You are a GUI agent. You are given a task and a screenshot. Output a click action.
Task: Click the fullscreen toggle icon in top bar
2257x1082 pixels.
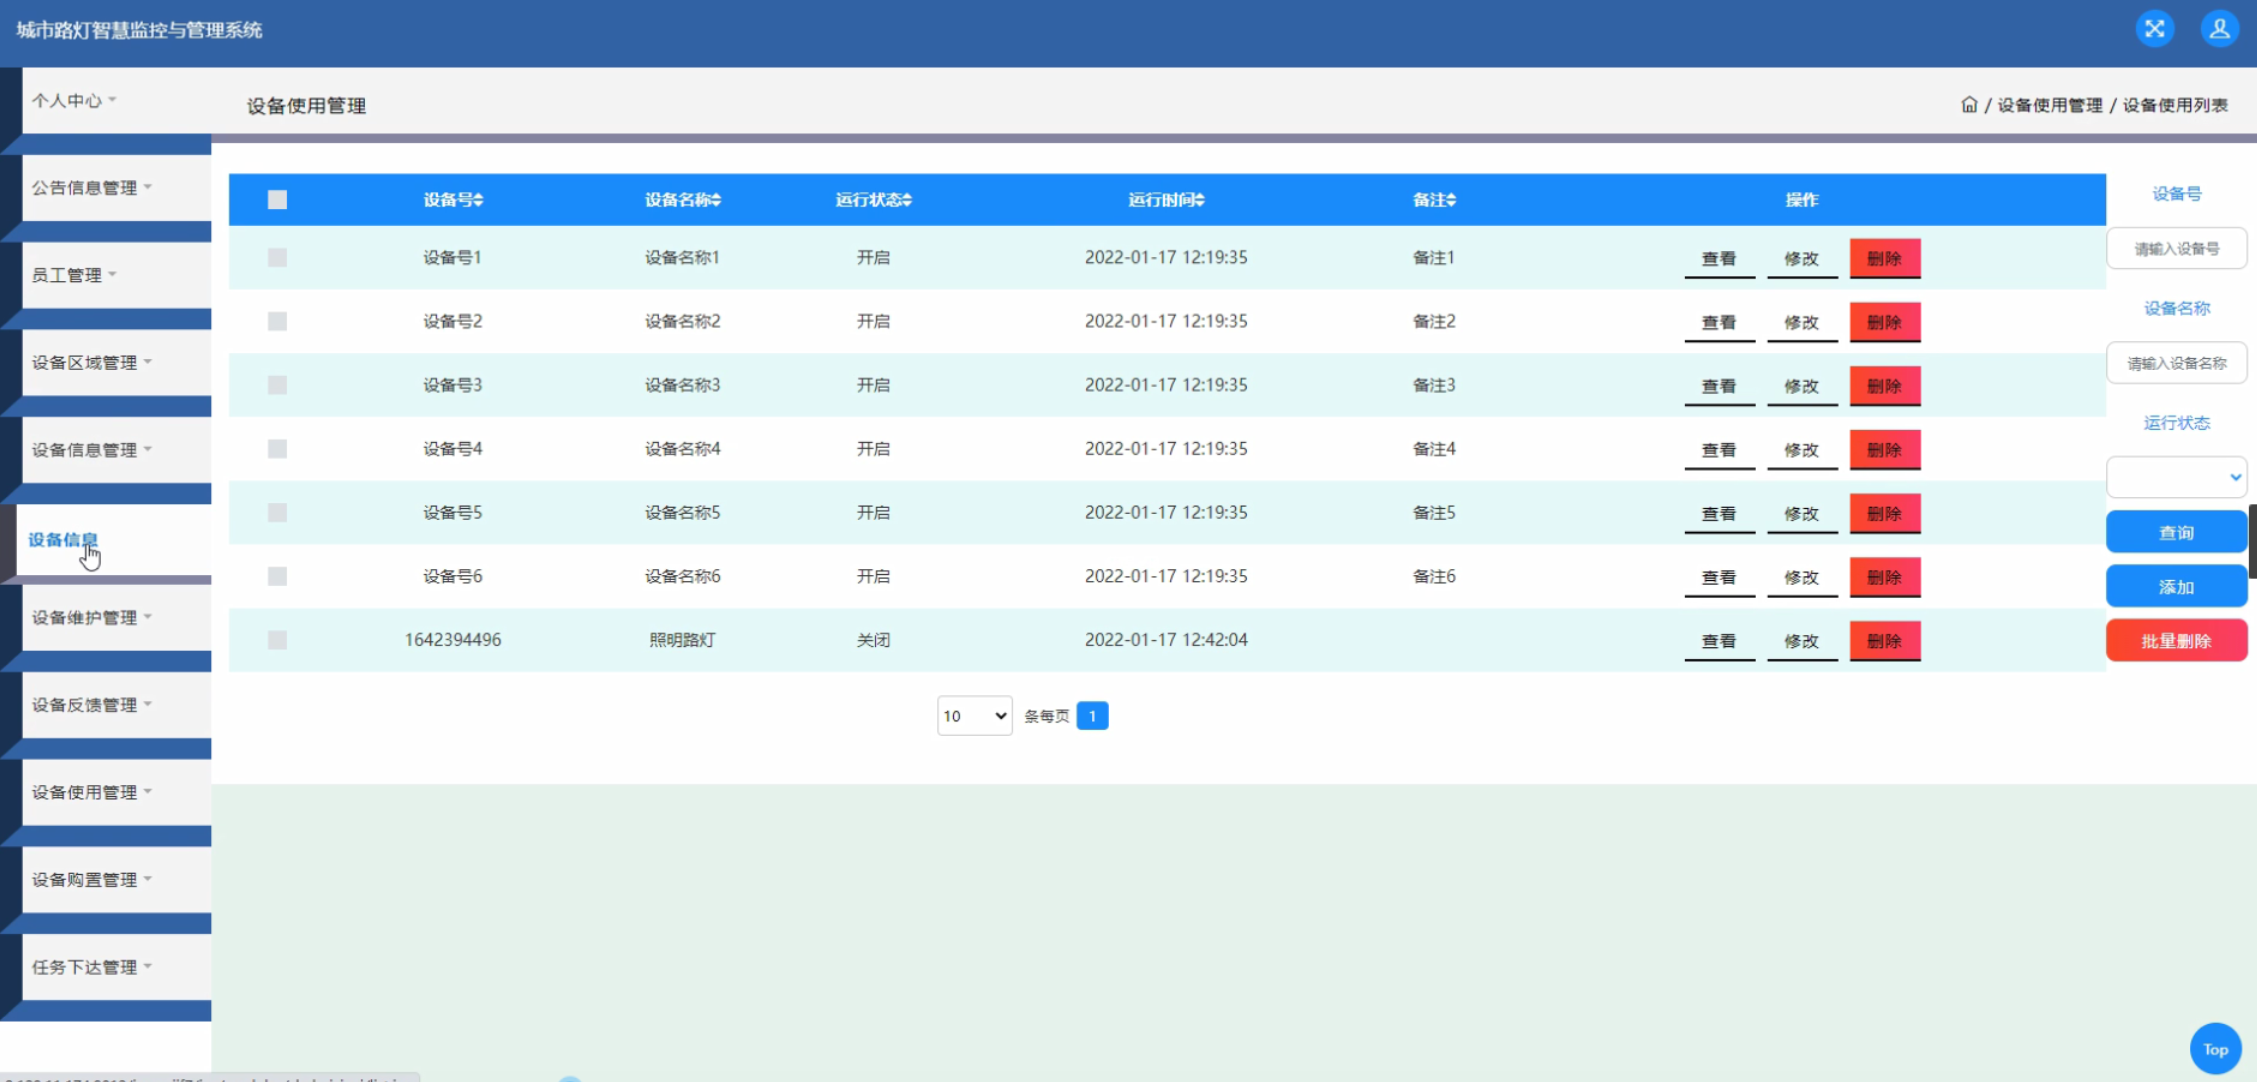click(x=2153, y=29)
